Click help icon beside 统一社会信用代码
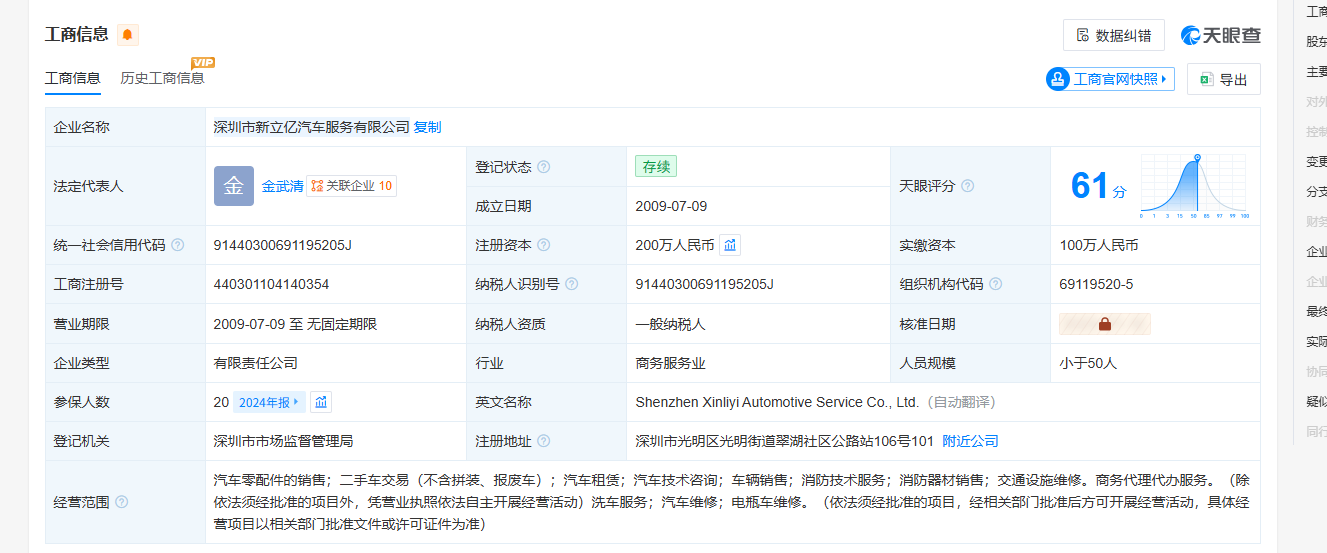Screen dimensions: 1327x553 click(177, 245)
